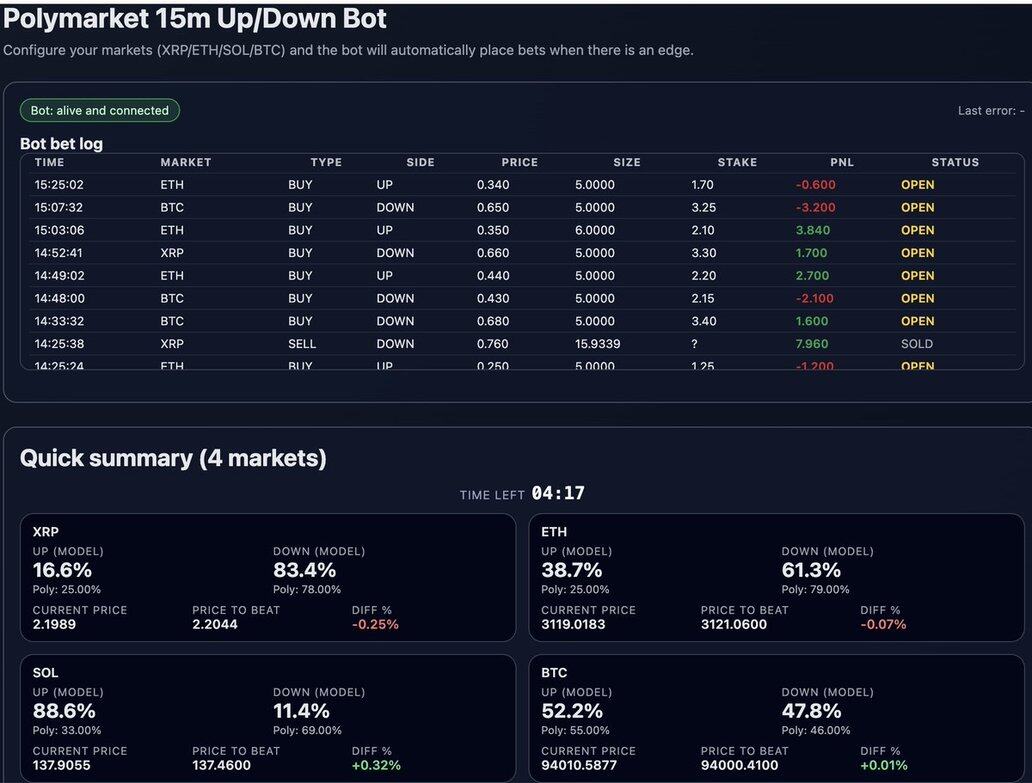This screenshot has height=783, width=1032.
Task: Click the STAKE column header
Action: (737, 162)
